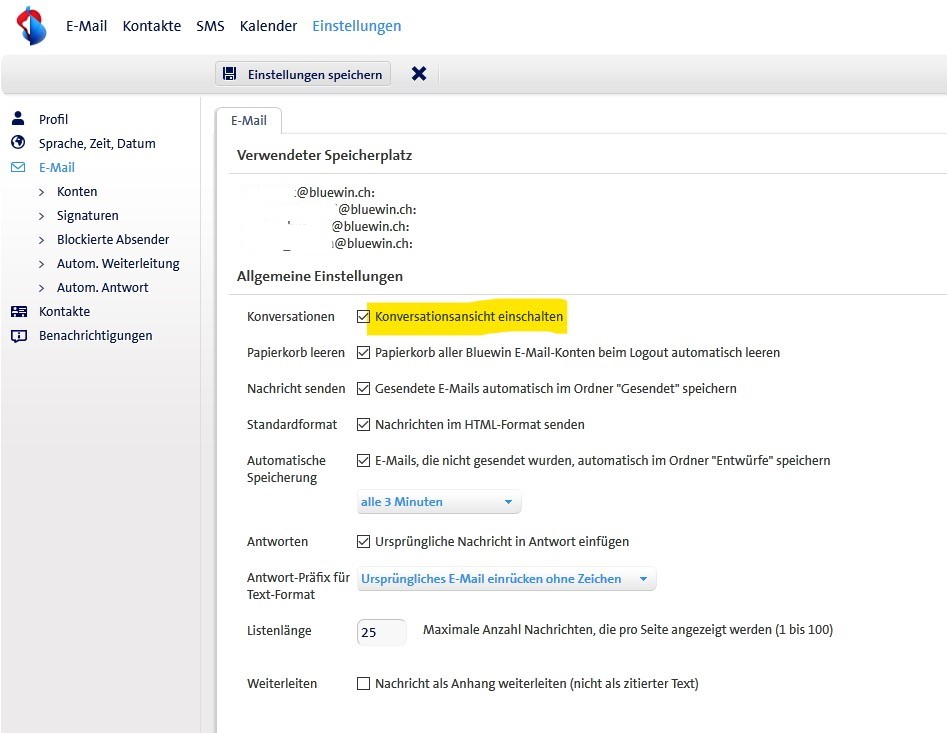947x733 pixels.
Task: Open Sprache, Zeit, Datum via globe icon
Action: 18,143
